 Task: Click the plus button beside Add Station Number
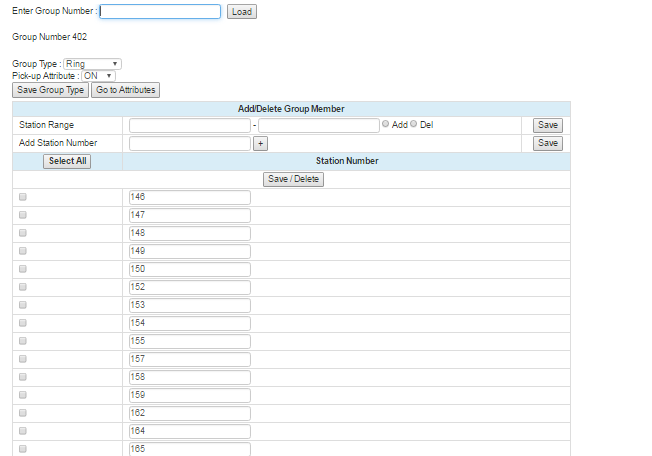259,143
